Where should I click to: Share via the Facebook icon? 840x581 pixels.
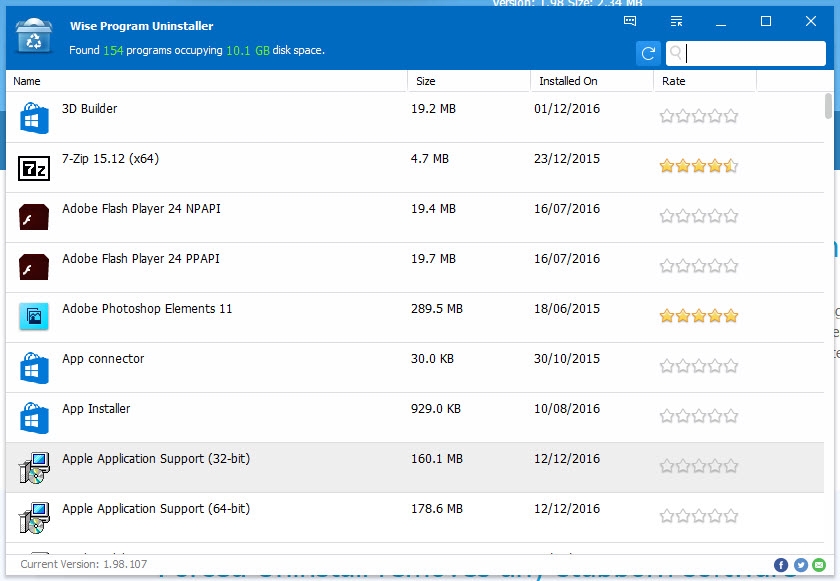[x=781, y=565]
